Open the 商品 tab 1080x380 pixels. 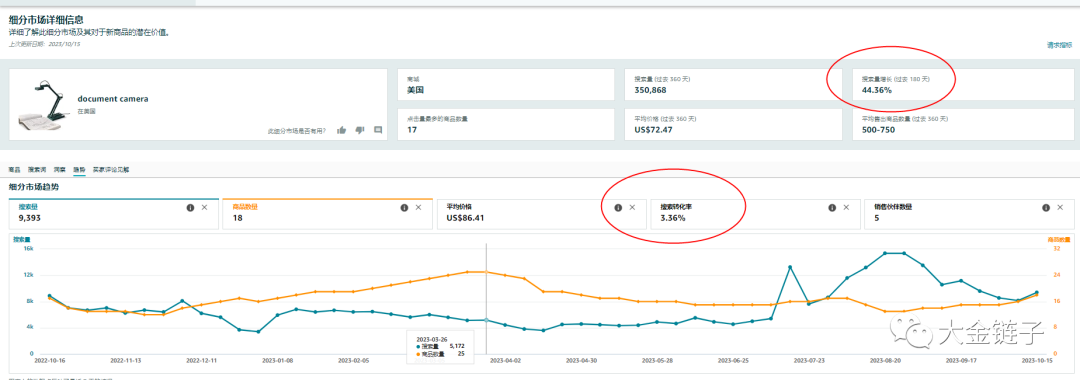coord(14,169)
